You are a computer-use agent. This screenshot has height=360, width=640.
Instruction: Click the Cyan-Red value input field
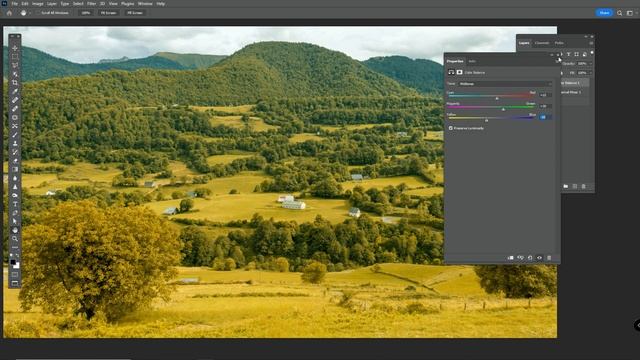pyautogui.click(x=545, y=95)
